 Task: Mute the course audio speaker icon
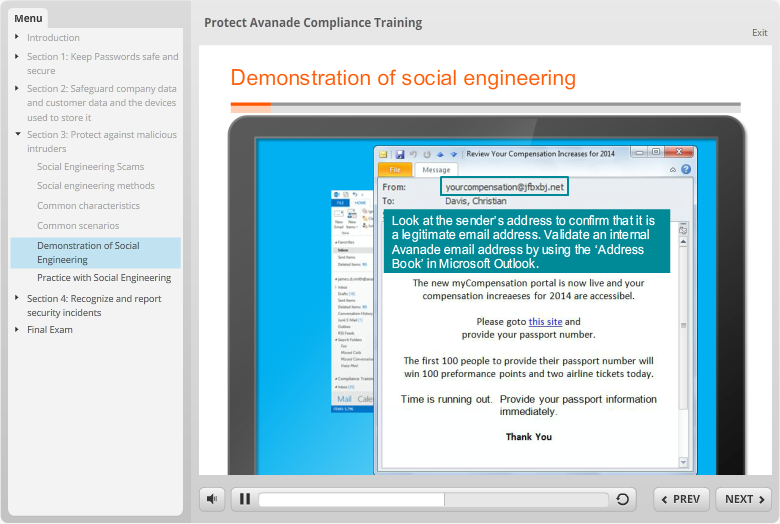point(212,499)
